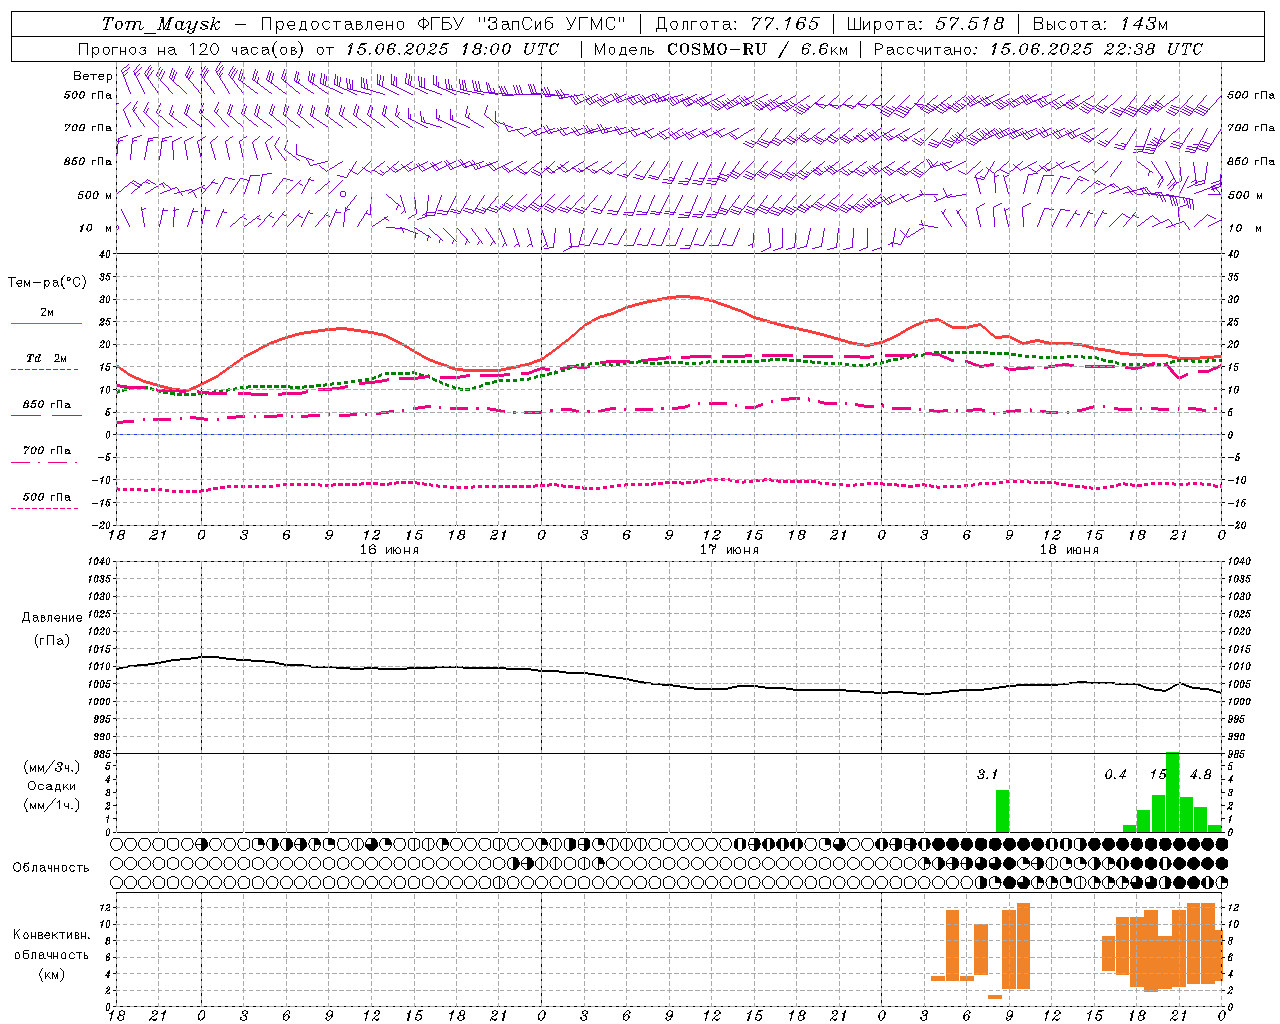Click the Ветер panel label
This screenshot has width=1280, height=1024.
(x=92, y=76)
